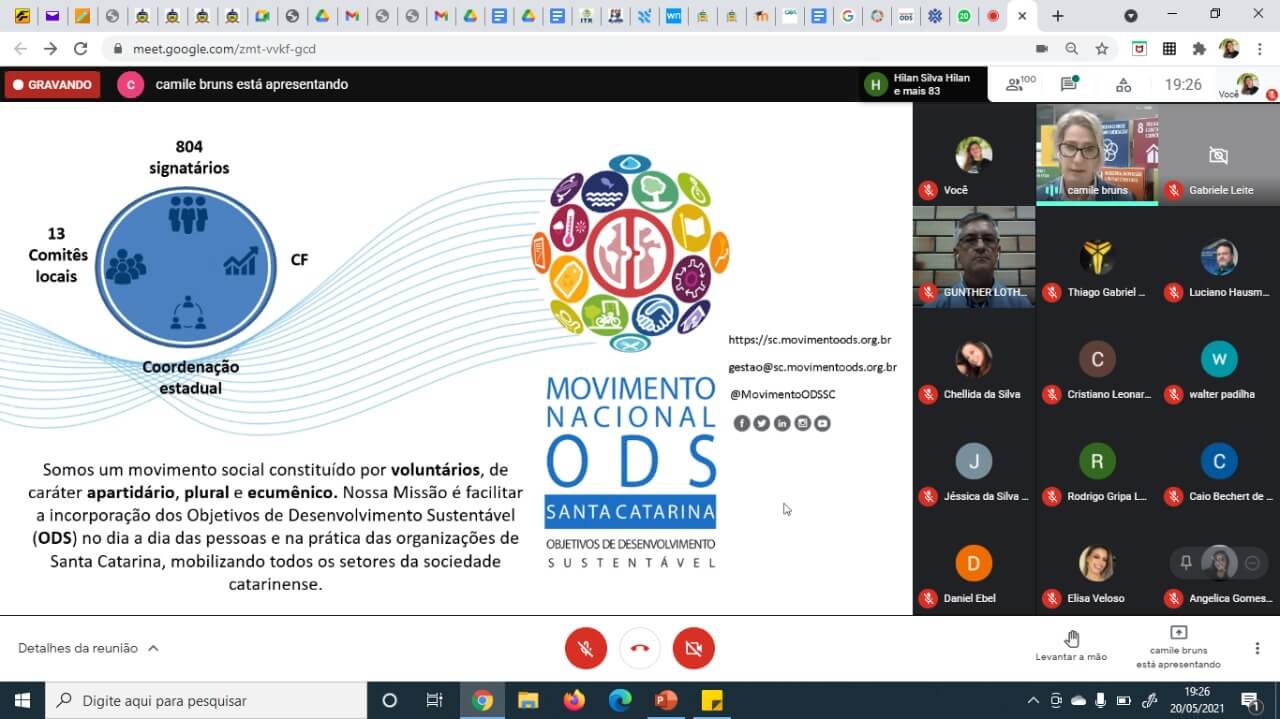This screenshot has width=1280, height=719.
Task: Click the YouTube icon on the slide
Action: pyautogui.click(x=822, y=423)
